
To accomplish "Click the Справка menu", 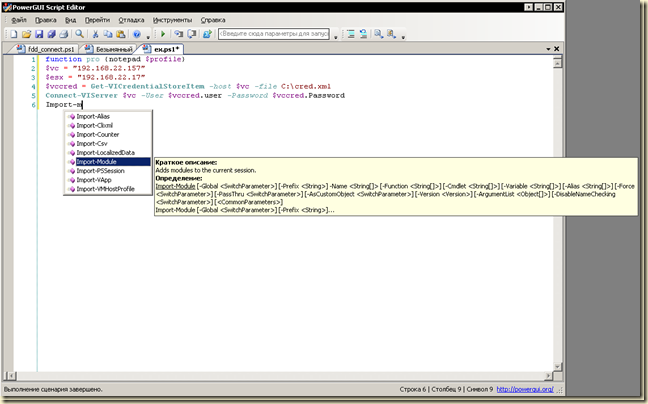I will [x=213, y=19].
